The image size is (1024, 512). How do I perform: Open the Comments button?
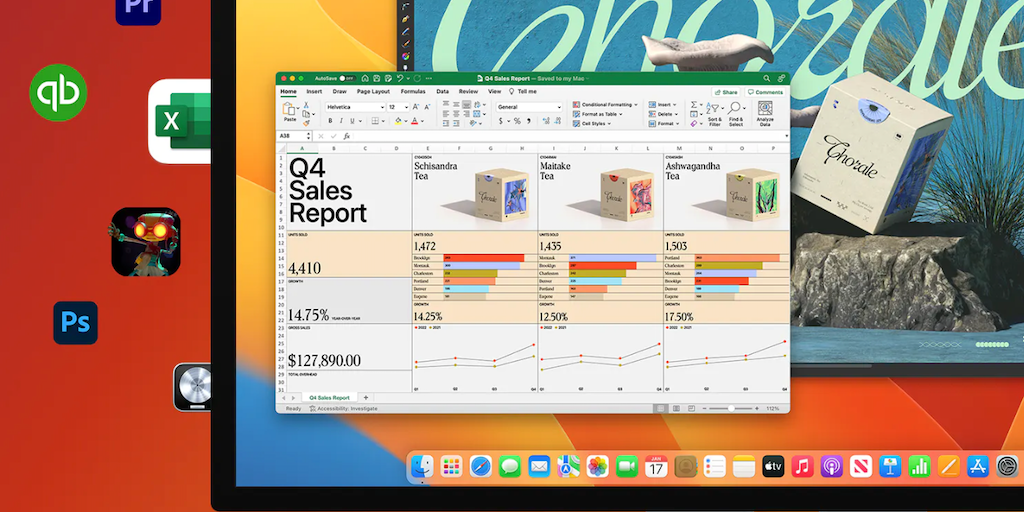point(765,92)
